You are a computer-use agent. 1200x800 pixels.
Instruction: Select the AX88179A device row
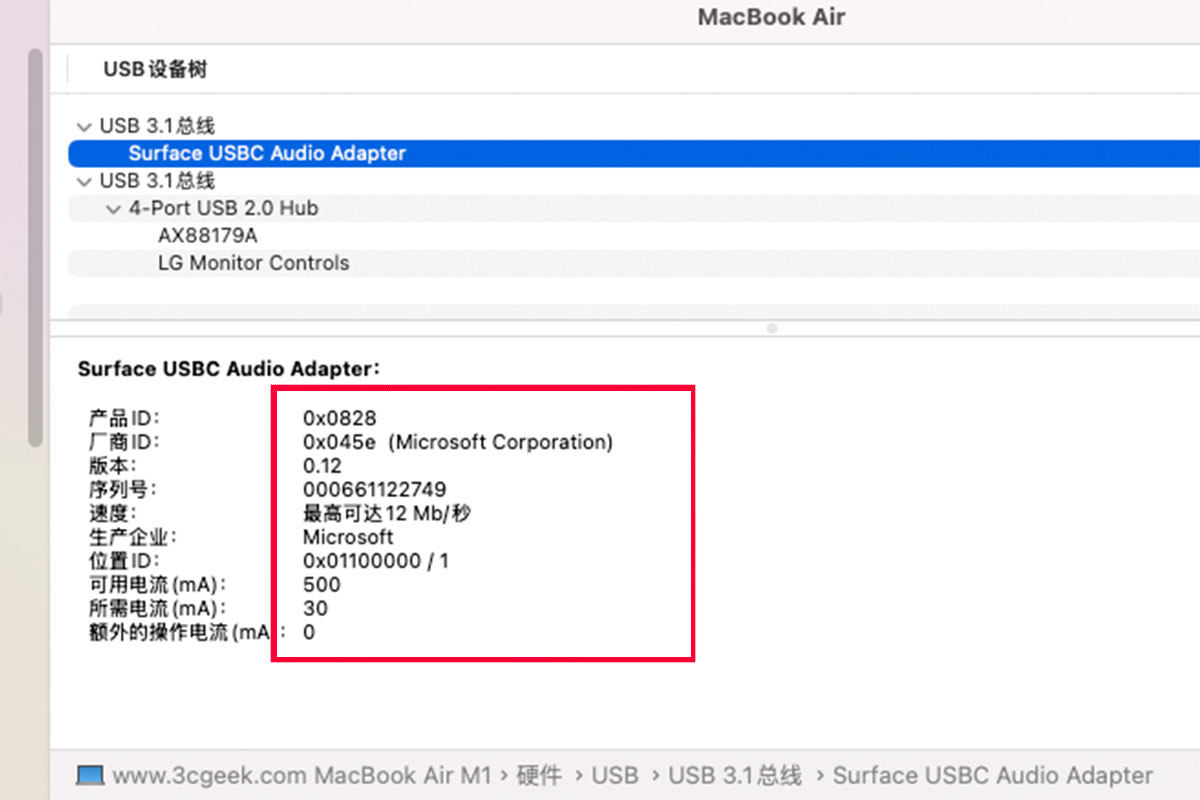point(634,236)
